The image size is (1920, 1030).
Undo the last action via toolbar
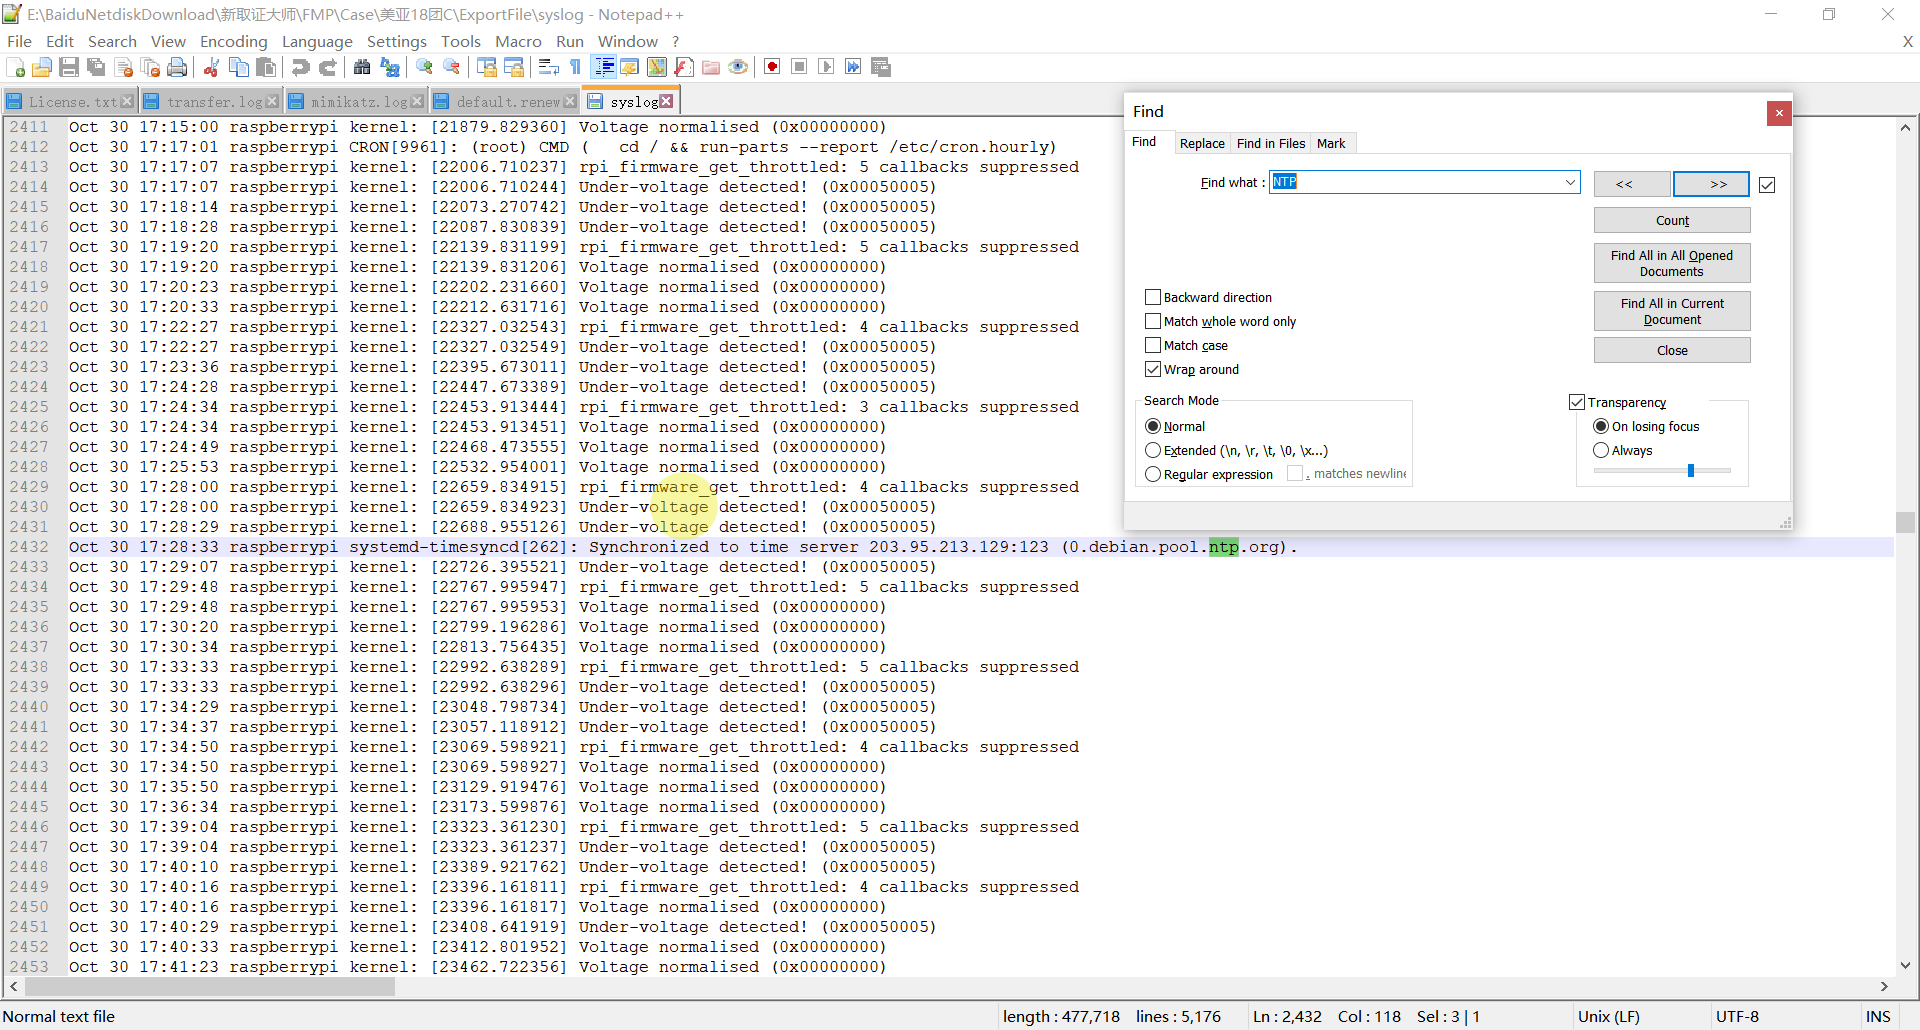click(300, 67)
